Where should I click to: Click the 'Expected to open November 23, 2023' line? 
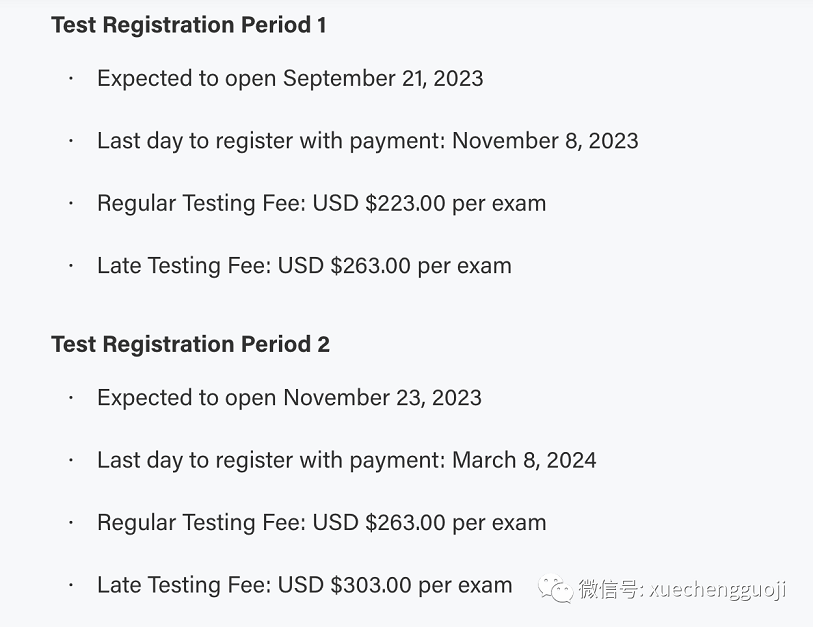point(289,398)
